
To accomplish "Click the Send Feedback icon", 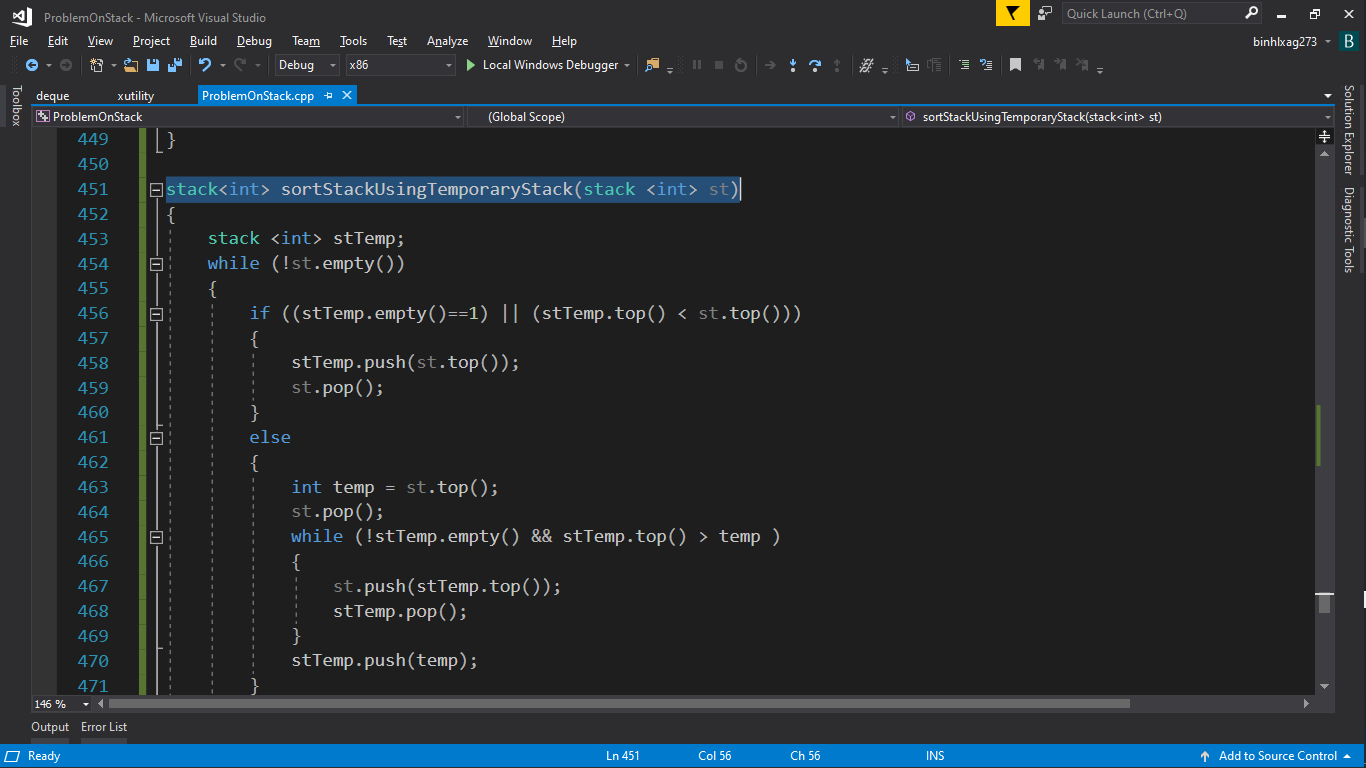I will click(x=1045, y=13).
